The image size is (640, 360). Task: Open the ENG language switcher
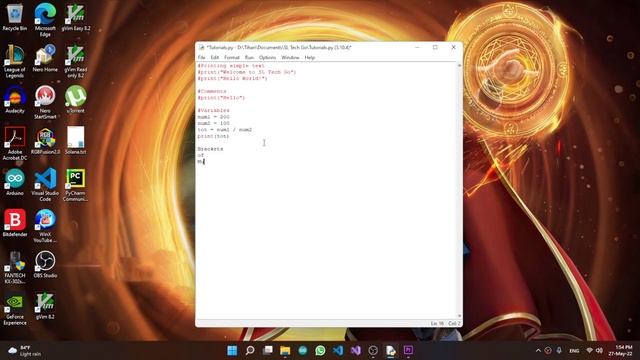574,351
